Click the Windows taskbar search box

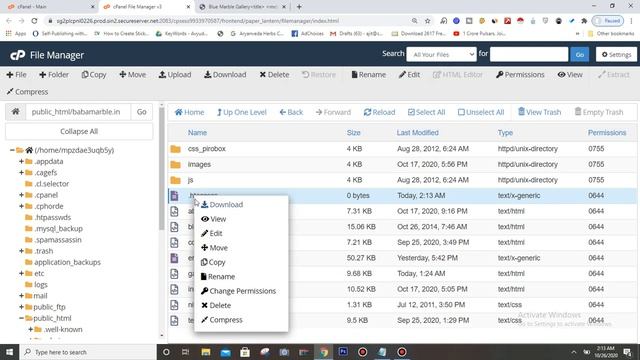coord(88,352)
